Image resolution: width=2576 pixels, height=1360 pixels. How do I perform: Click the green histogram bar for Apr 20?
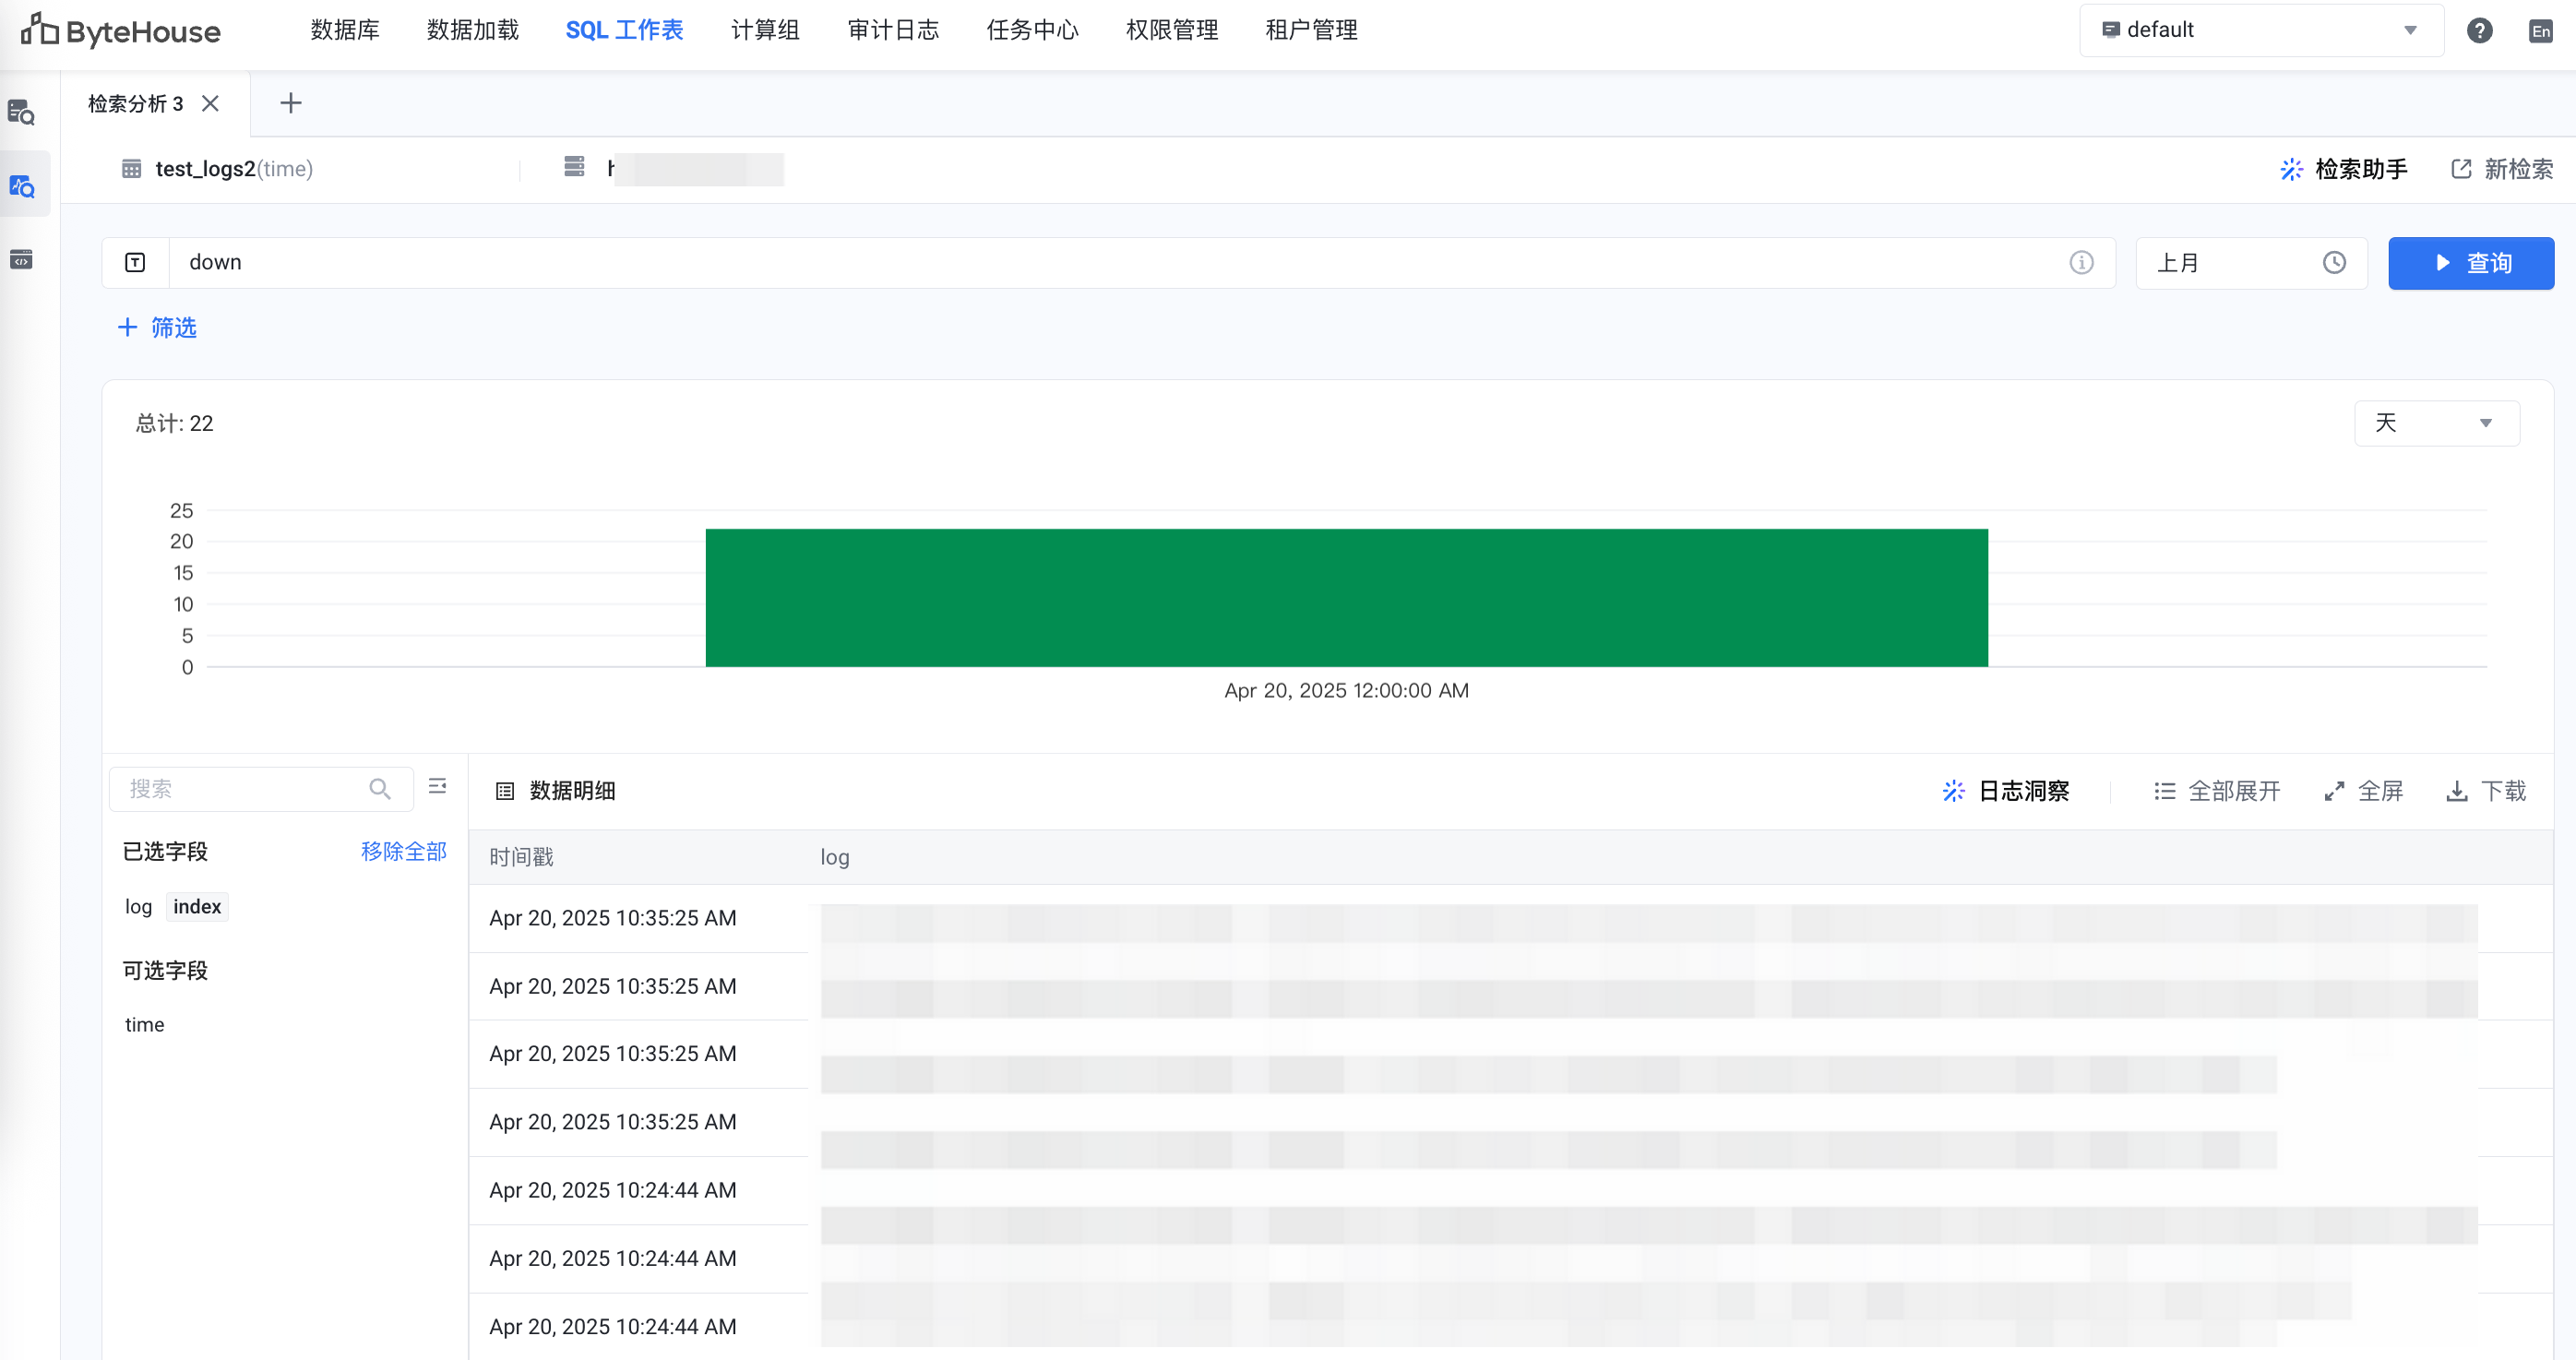pyautogui.click(x=1346, y=597)
